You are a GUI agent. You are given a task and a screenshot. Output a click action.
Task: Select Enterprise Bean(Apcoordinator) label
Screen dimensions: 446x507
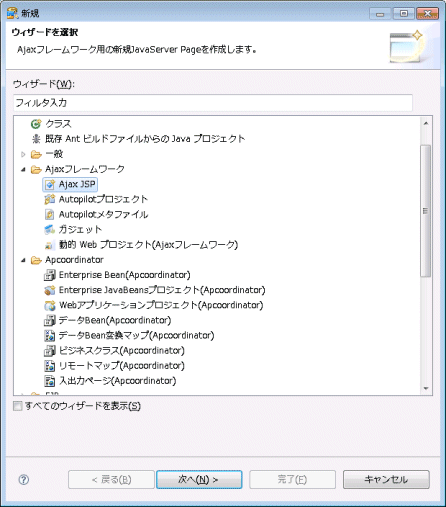pos(125,275)
